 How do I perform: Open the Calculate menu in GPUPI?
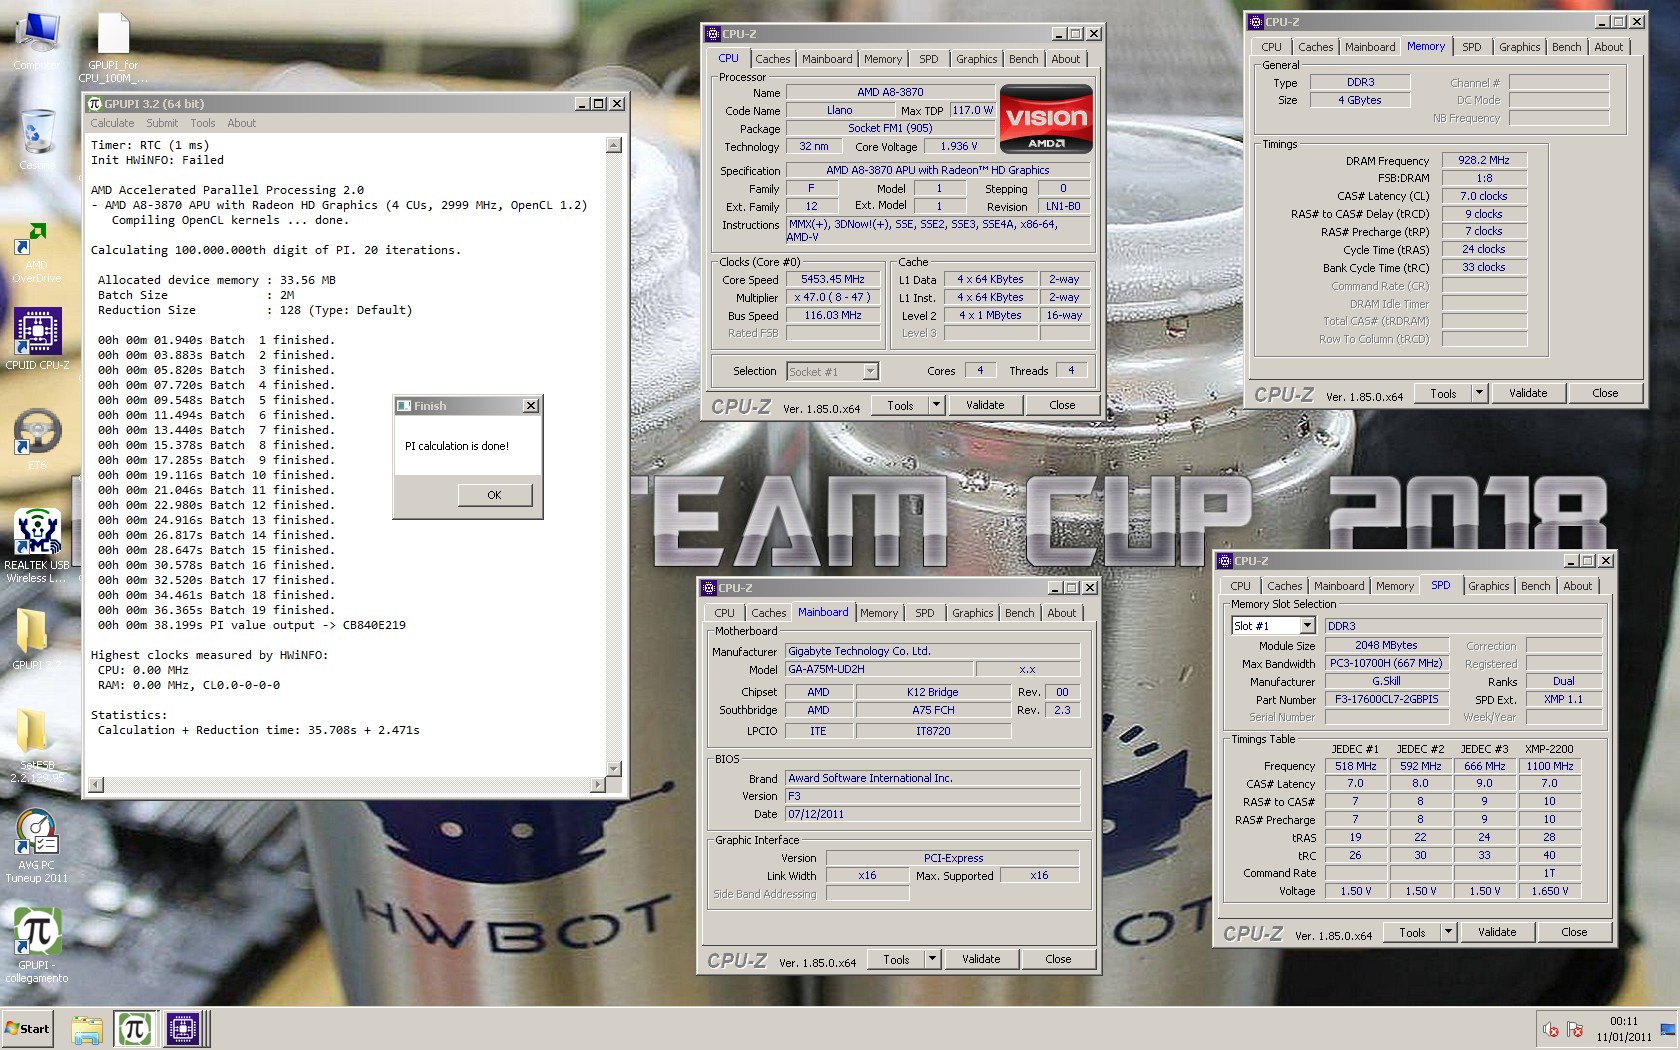[112, 124]
